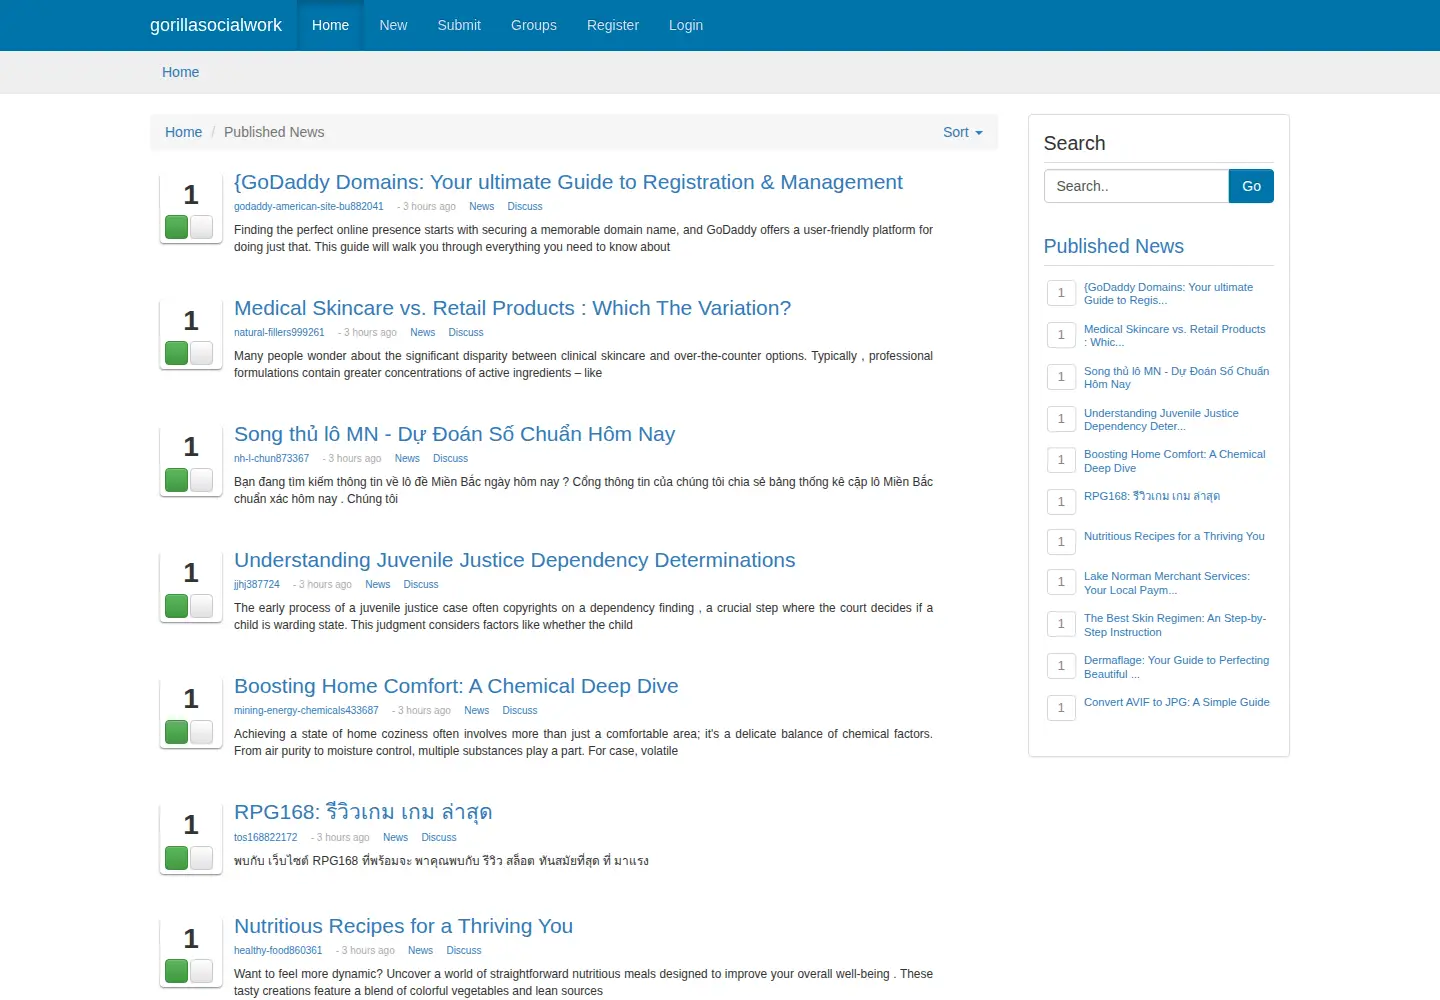Open user godaddy-american-site-bu882041 profile
Screen dimensions: 1440x1000
309,206
